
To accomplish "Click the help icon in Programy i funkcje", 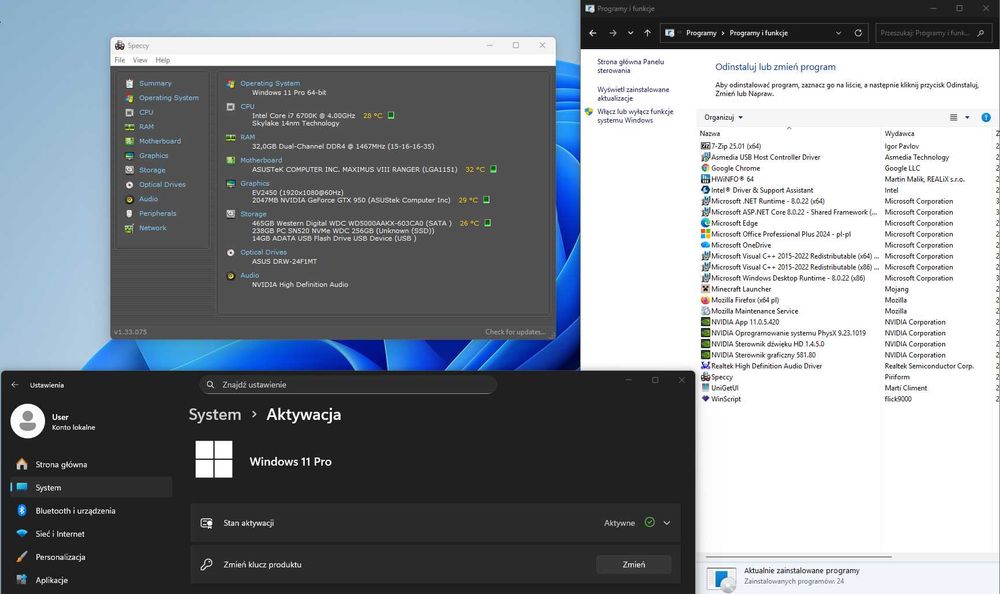I will [986, 117].
